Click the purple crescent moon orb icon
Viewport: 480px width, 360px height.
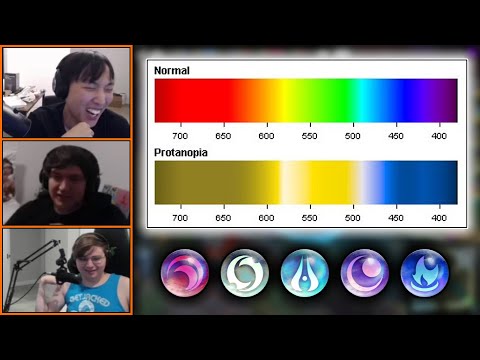tap(365, 273)
